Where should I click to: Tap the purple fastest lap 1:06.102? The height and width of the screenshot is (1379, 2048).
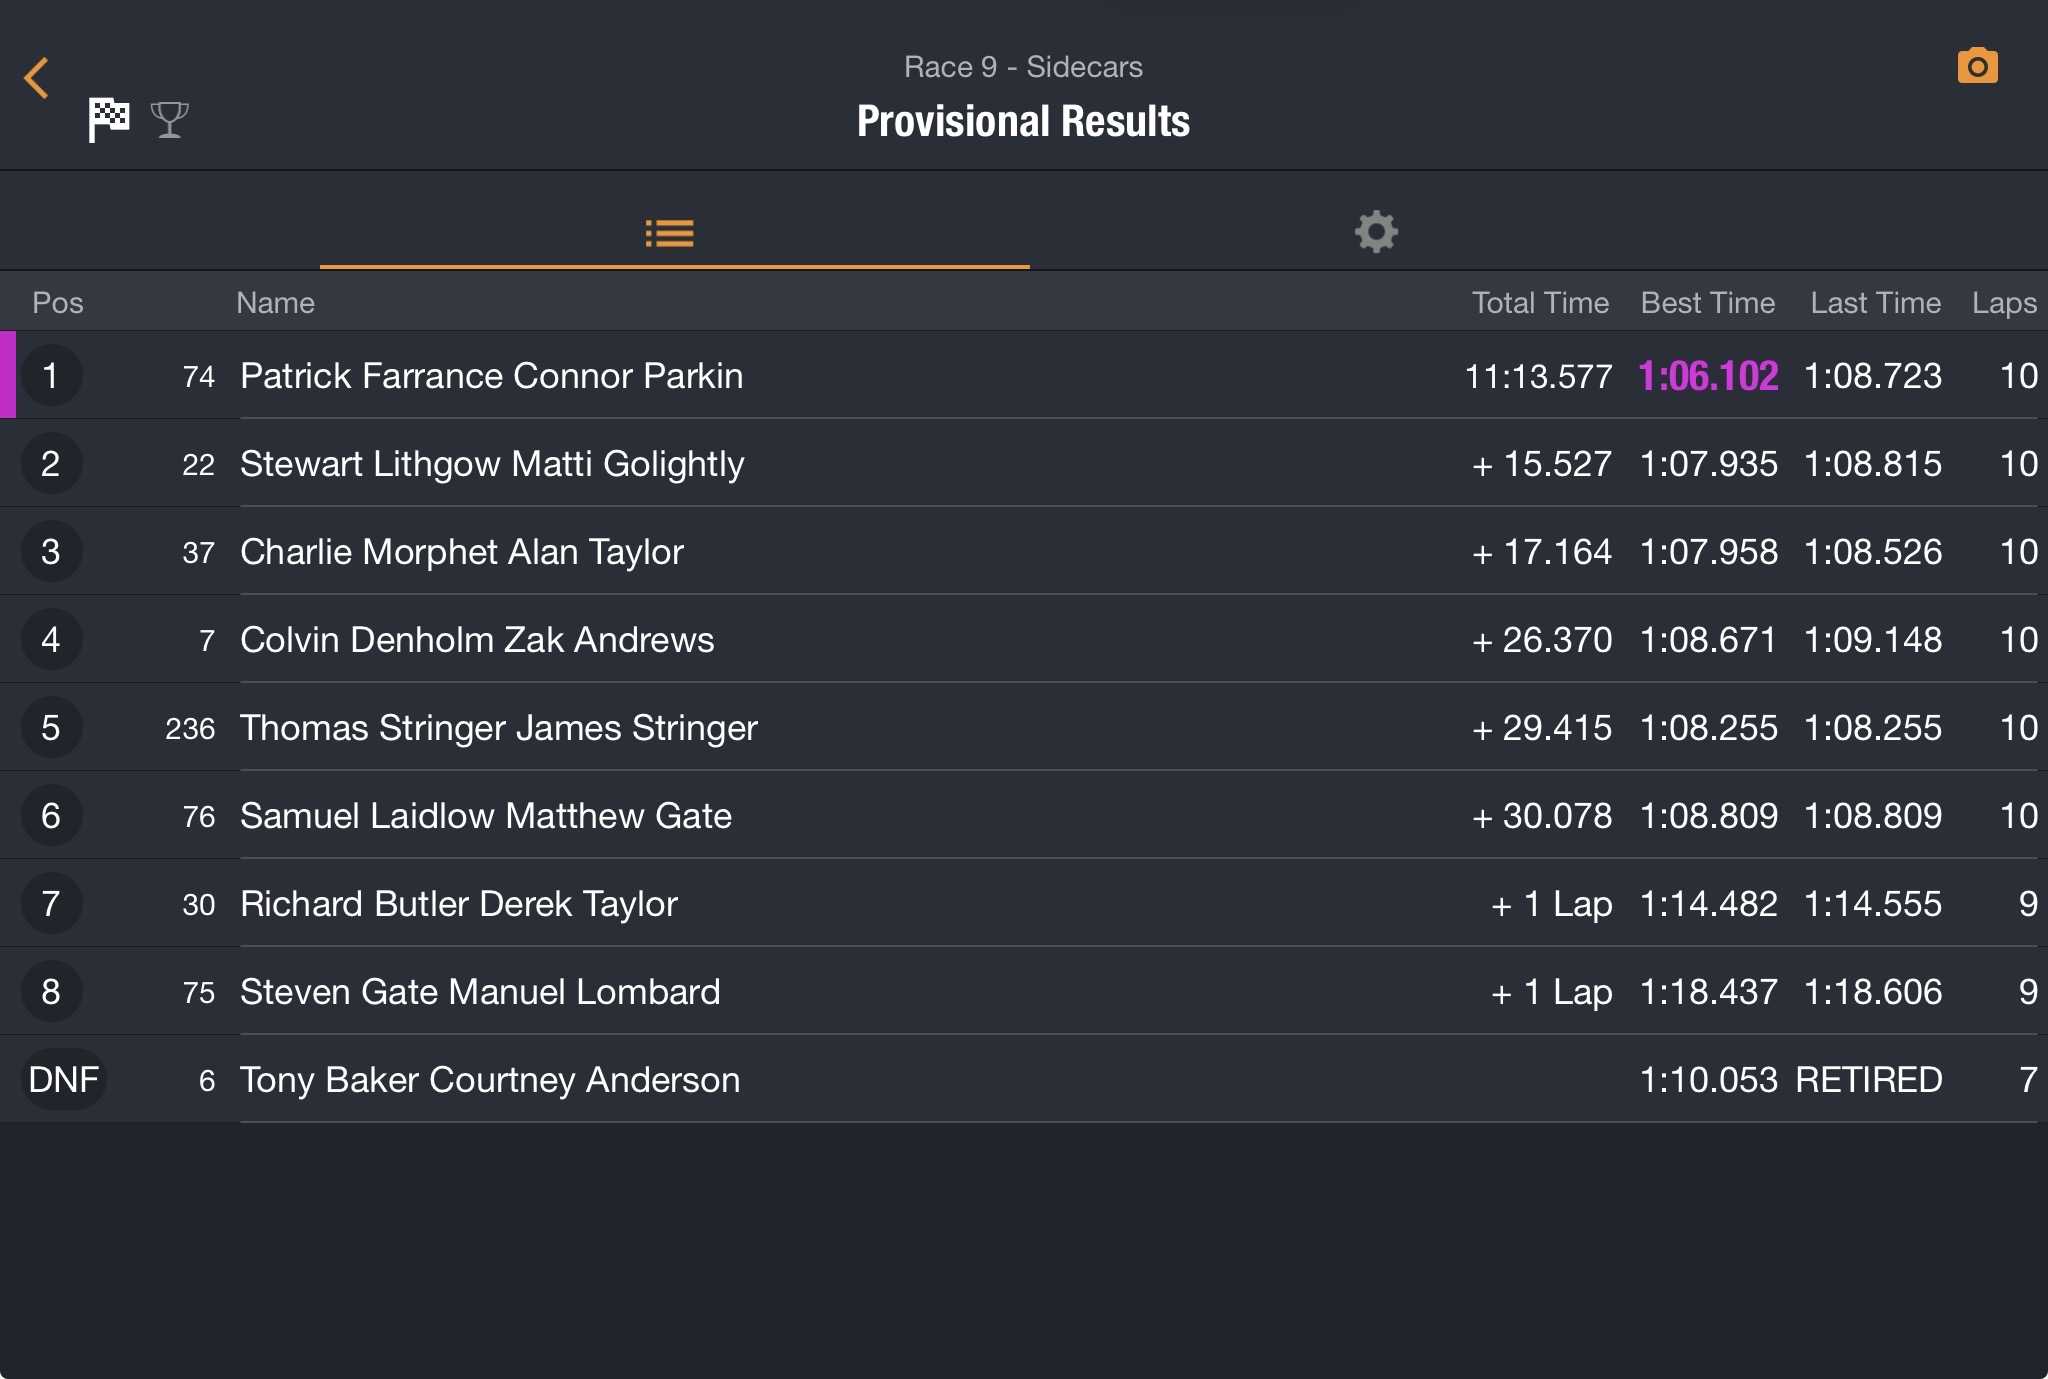tap(1708, 376)
